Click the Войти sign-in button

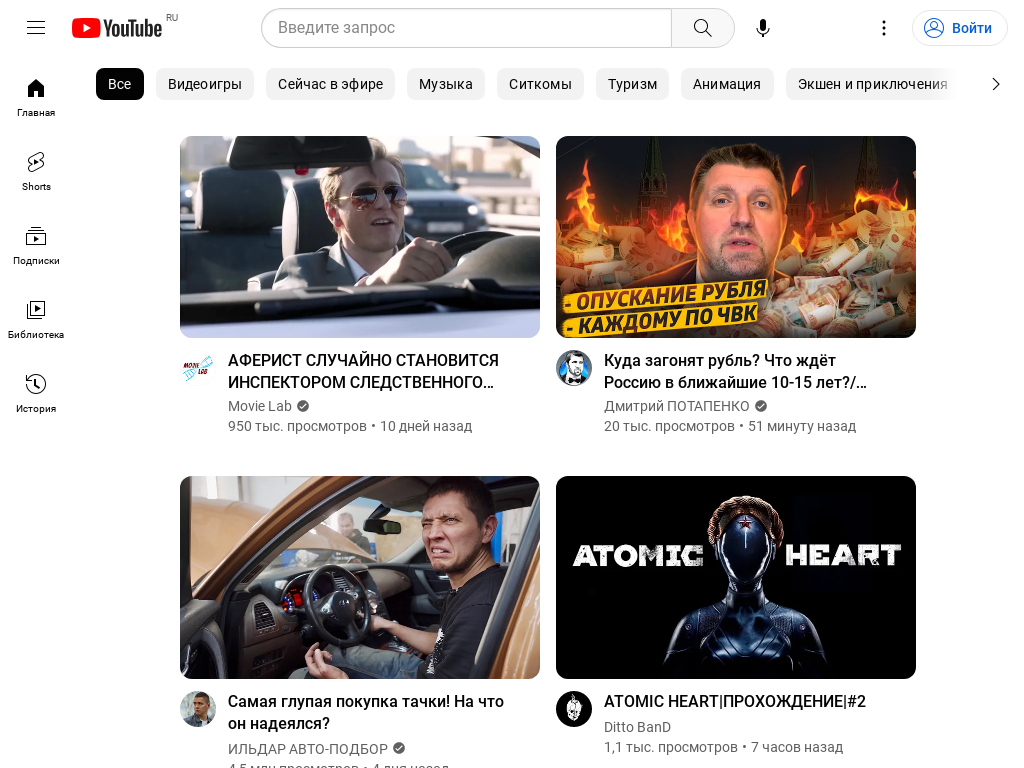pyautogui.click(x=959, y=28)
